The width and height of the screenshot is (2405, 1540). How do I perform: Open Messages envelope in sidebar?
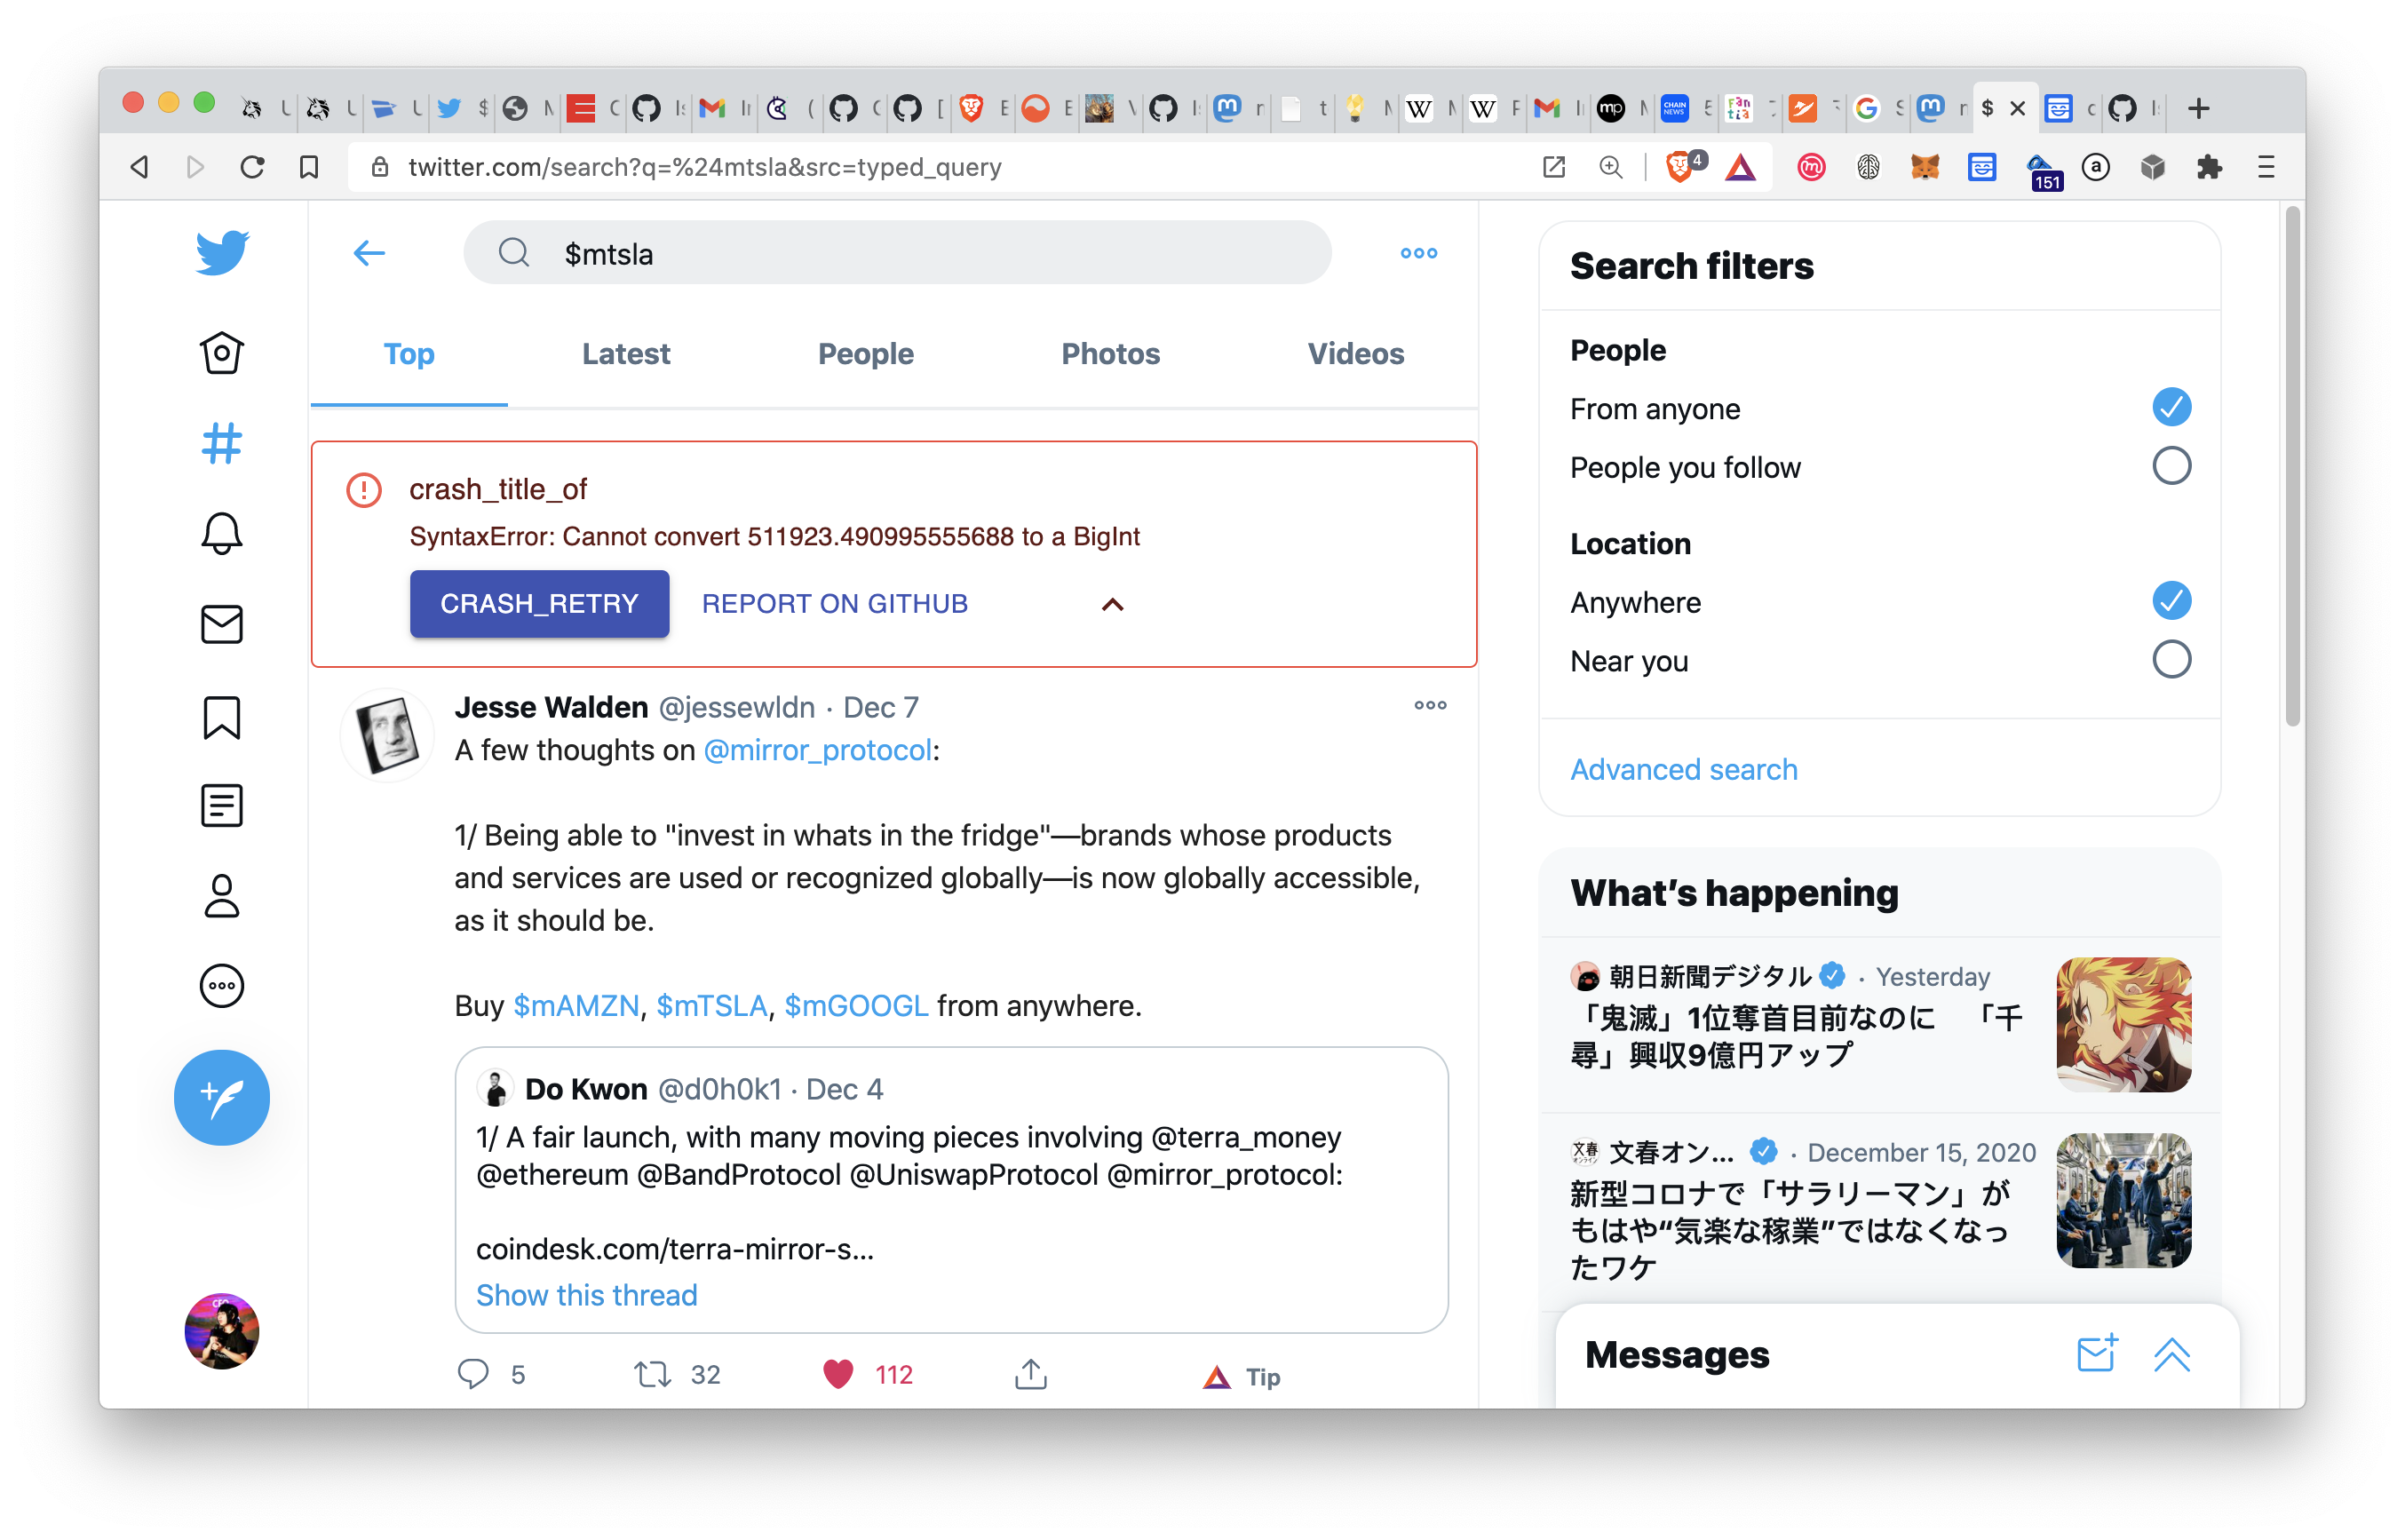[x=221, y=624]
